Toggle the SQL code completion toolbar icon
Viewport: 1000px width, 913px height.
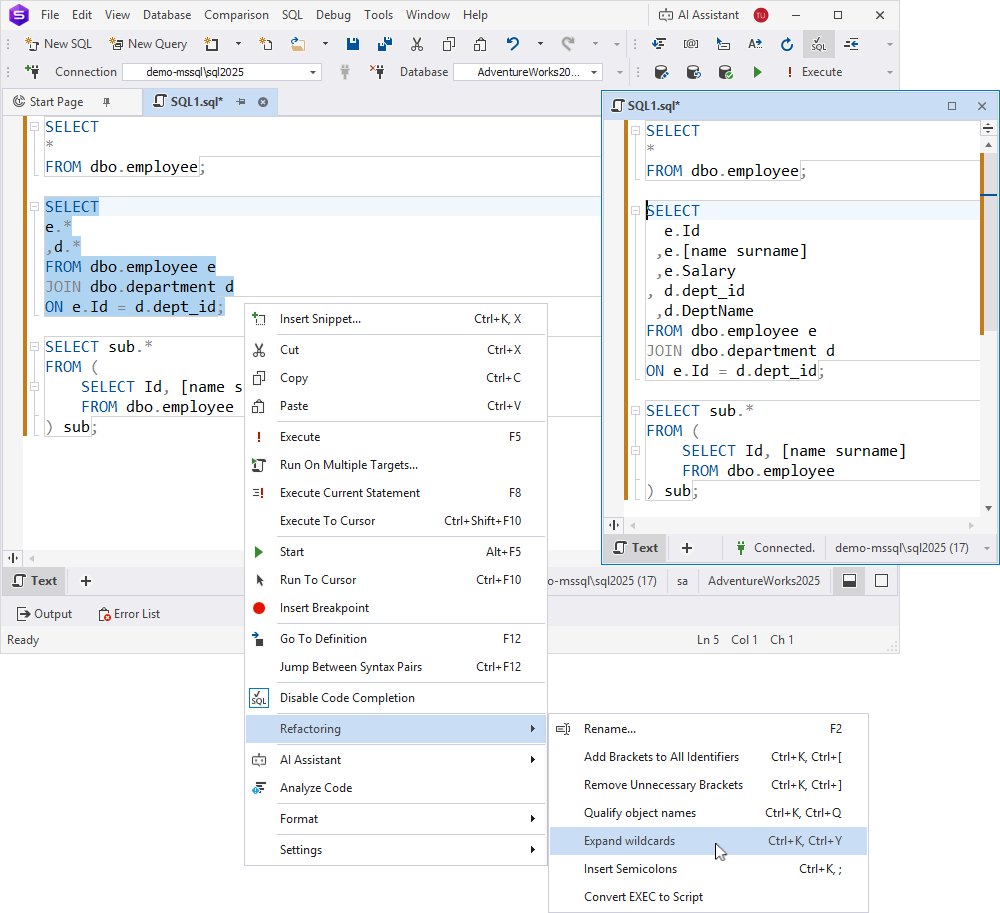point(818,44)
